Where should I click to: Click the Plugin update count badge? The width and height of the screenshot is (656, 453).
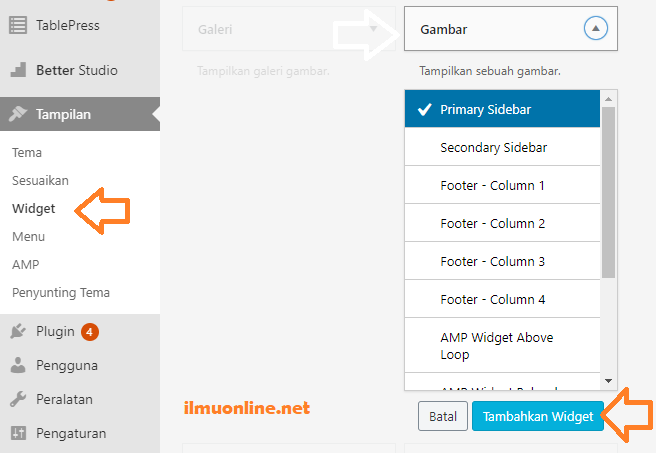point(90,331)
